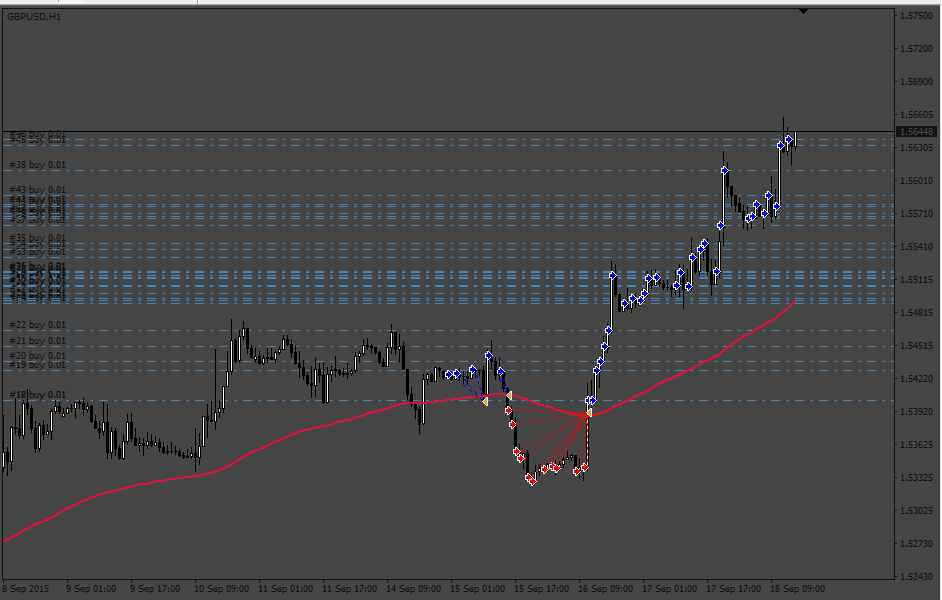The width and height of the screenshot is (942, 600).
Task: Click price scale value 1.55410
Action: pos(916,247)
